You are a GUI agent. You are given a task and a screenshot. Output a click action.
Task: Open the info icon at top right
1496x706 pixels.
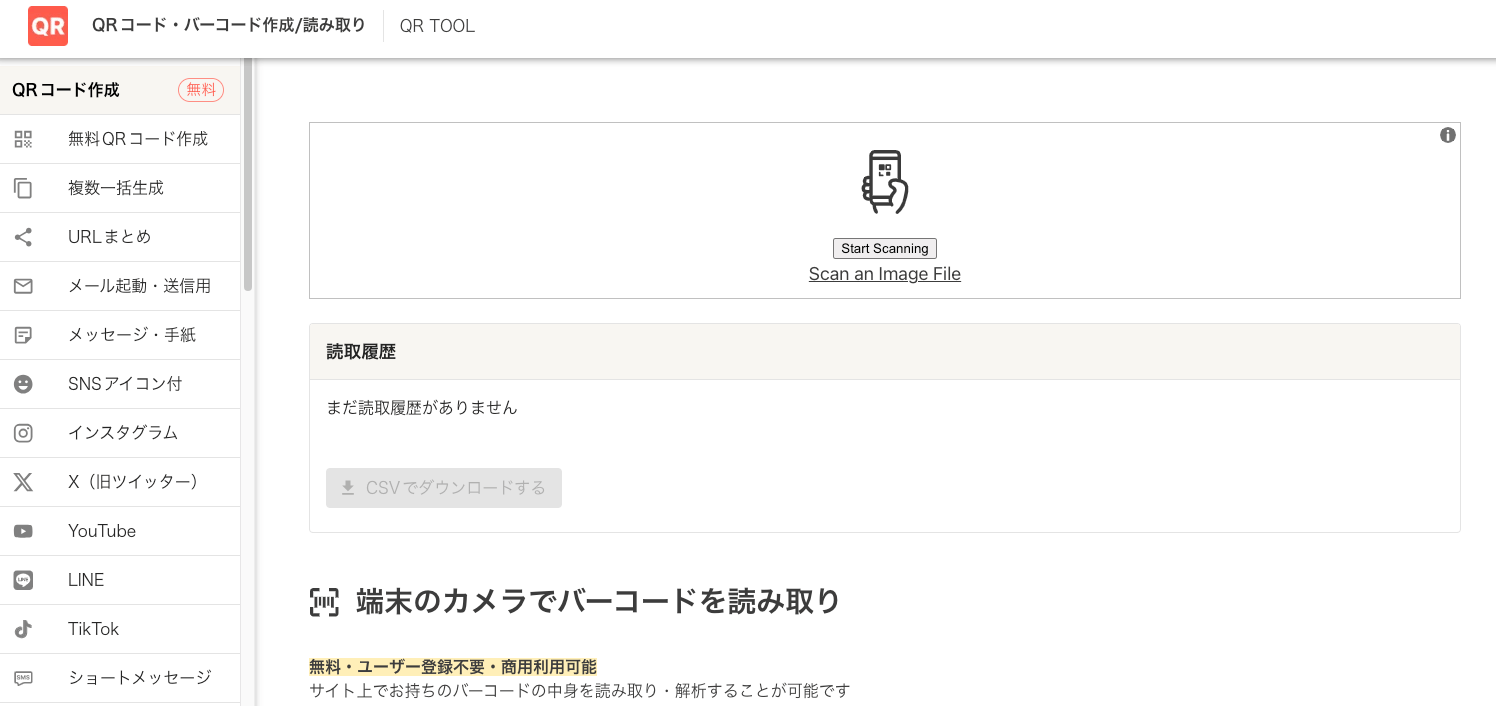tap(1447, 135)
